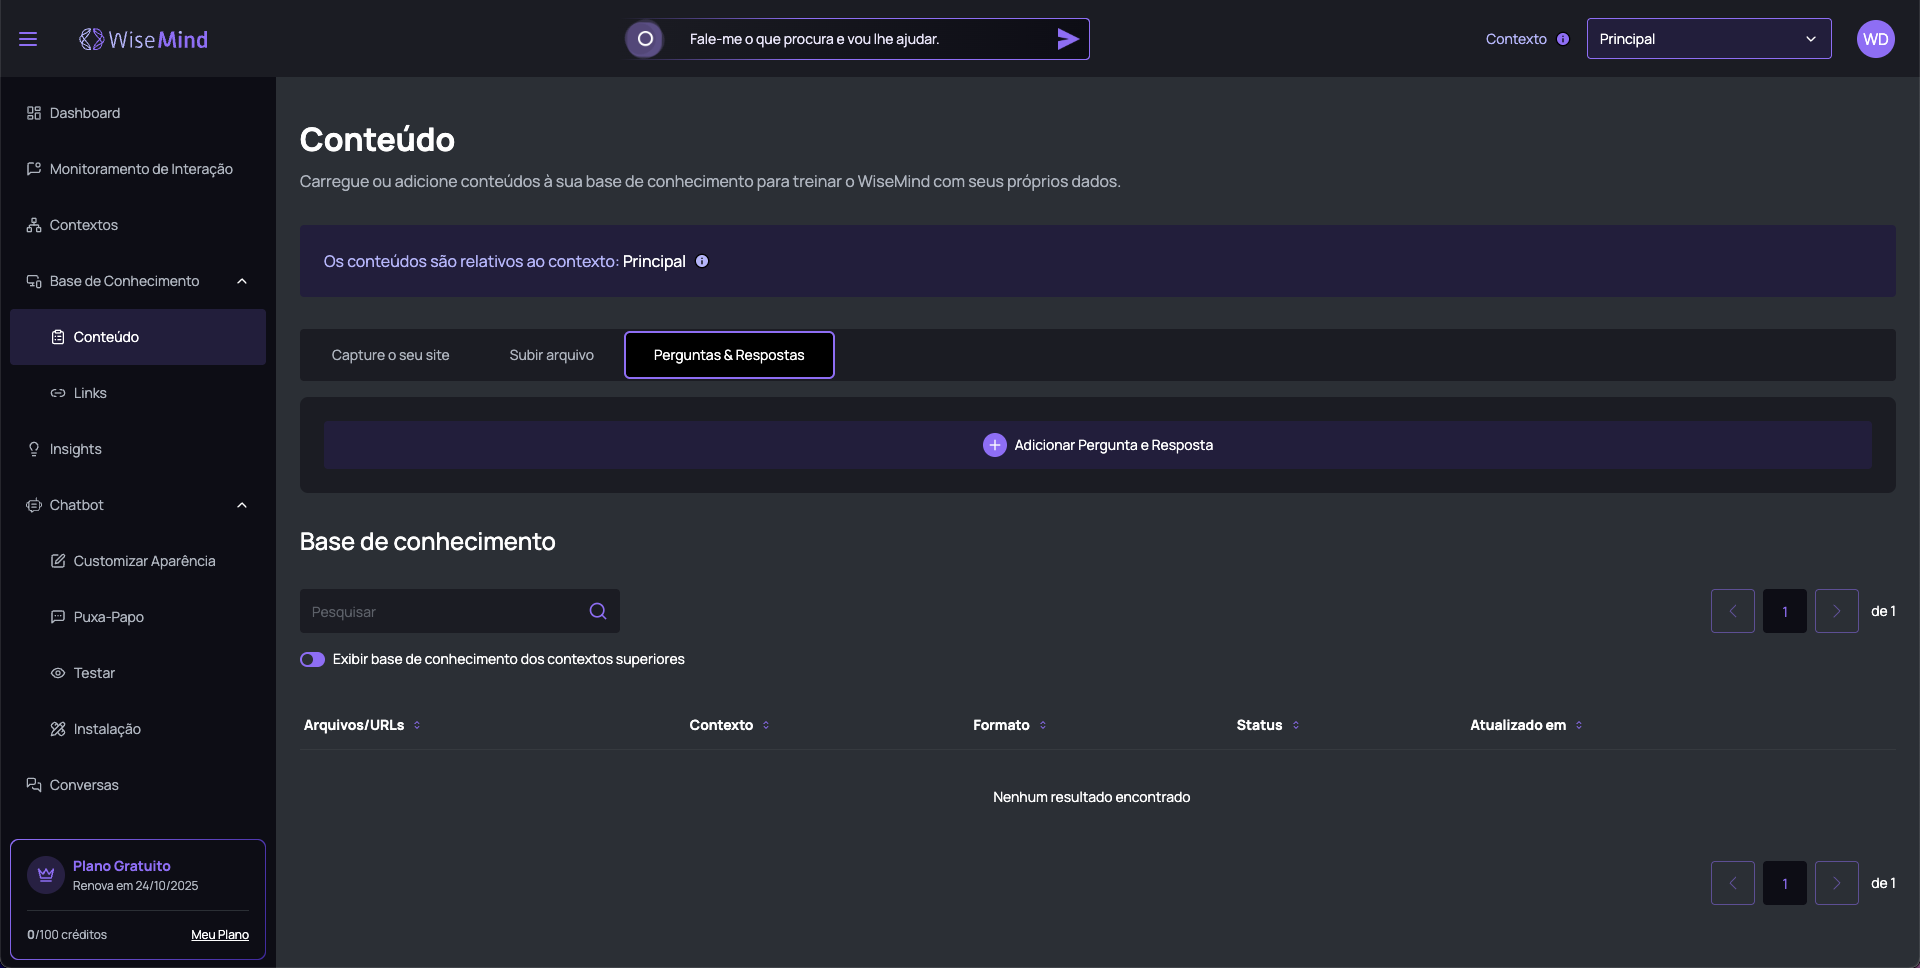
Task: Open Insights in the sidebar
Action: coord(76,449)
